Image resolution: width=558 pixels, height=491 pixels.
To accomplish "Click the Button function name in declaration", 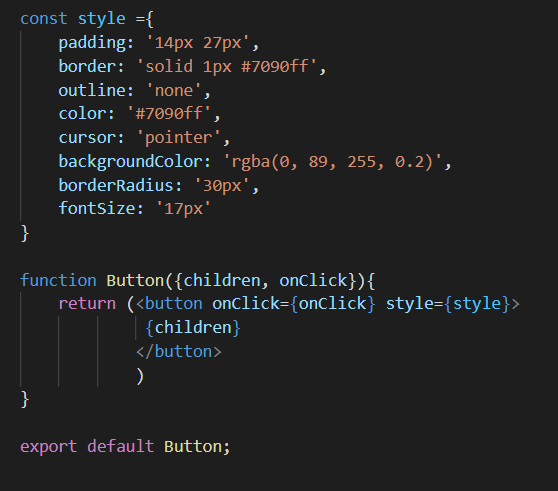I will (x=135, y=280).
